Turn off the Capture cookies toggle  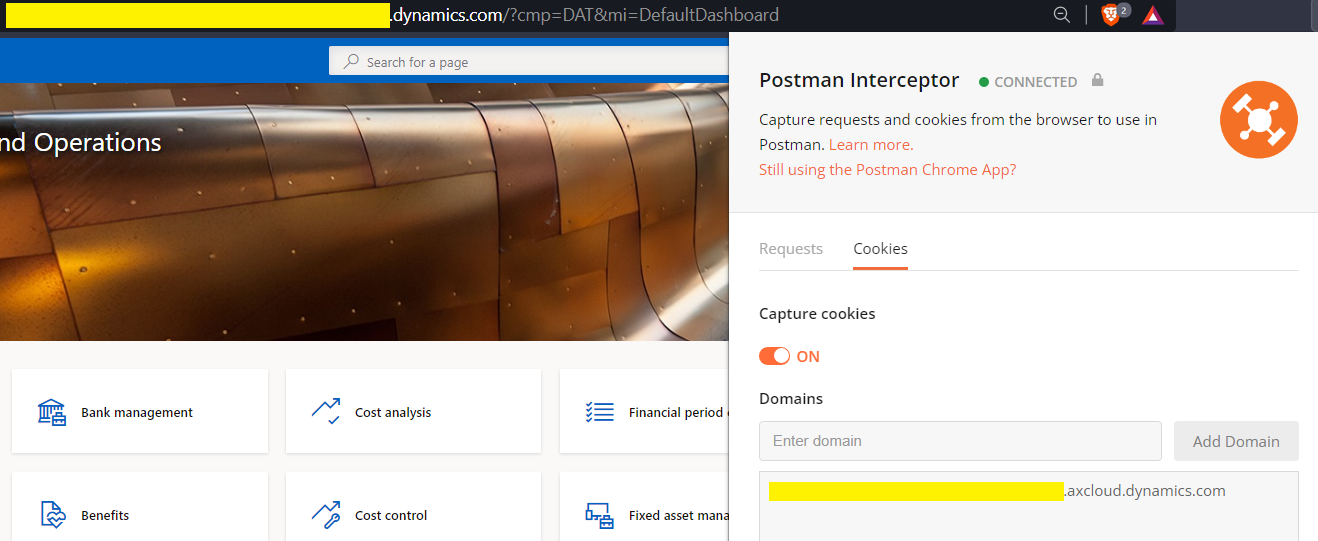774,356
